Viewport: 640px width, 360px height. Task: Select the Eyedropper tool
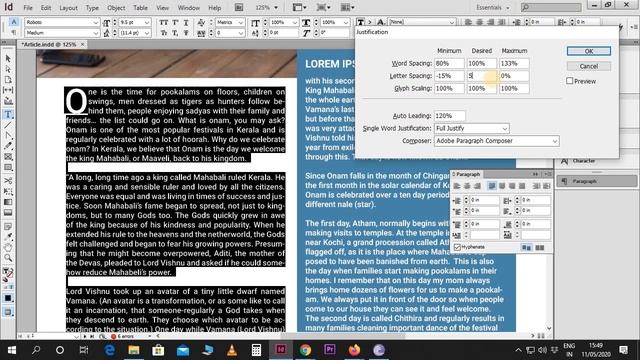coord(8,237)
